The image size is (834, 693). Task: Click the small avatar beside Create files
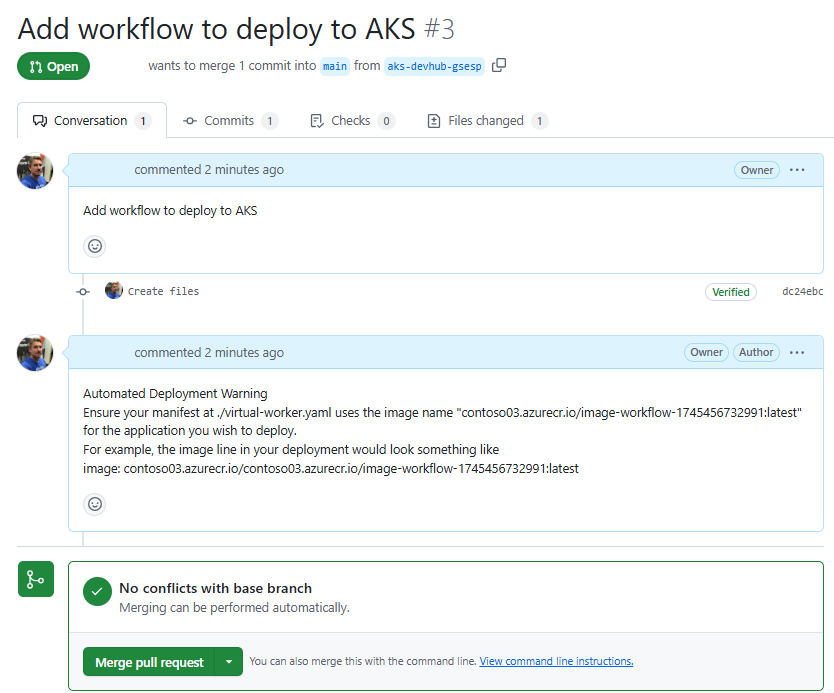tap(114, 291)
